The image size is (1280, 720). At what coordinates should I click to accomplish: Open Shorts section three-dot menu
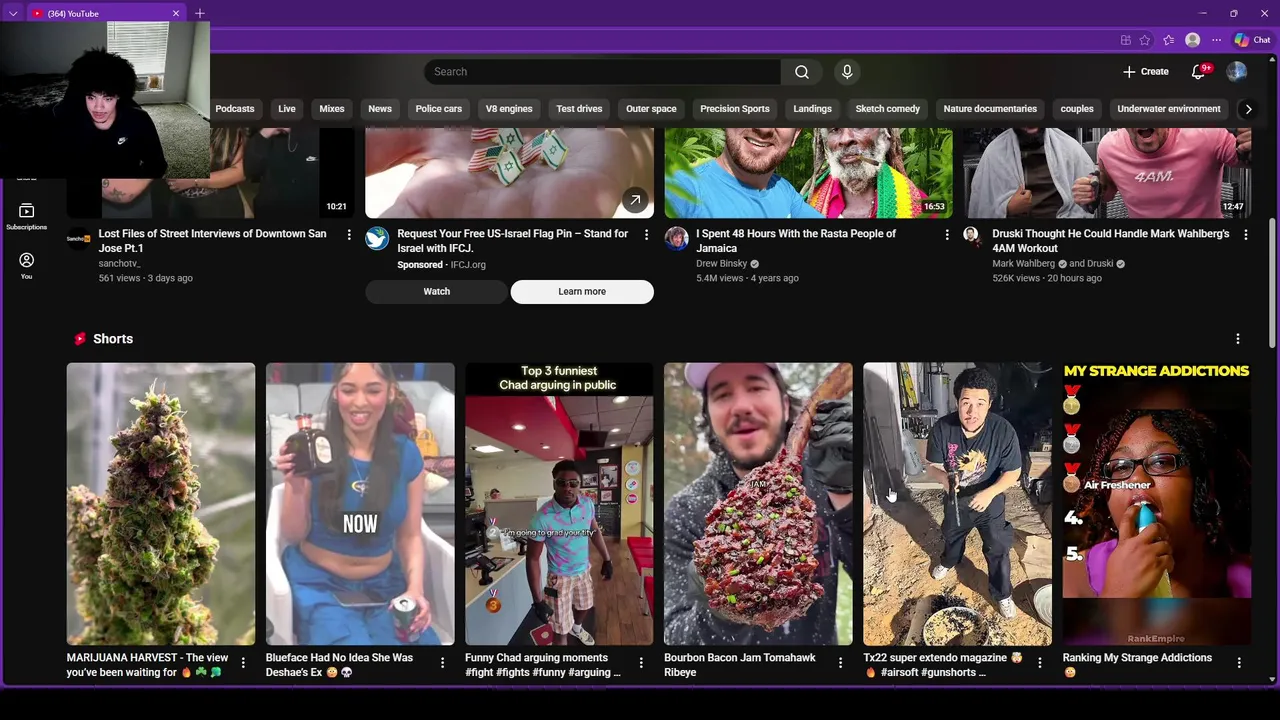1238,339
